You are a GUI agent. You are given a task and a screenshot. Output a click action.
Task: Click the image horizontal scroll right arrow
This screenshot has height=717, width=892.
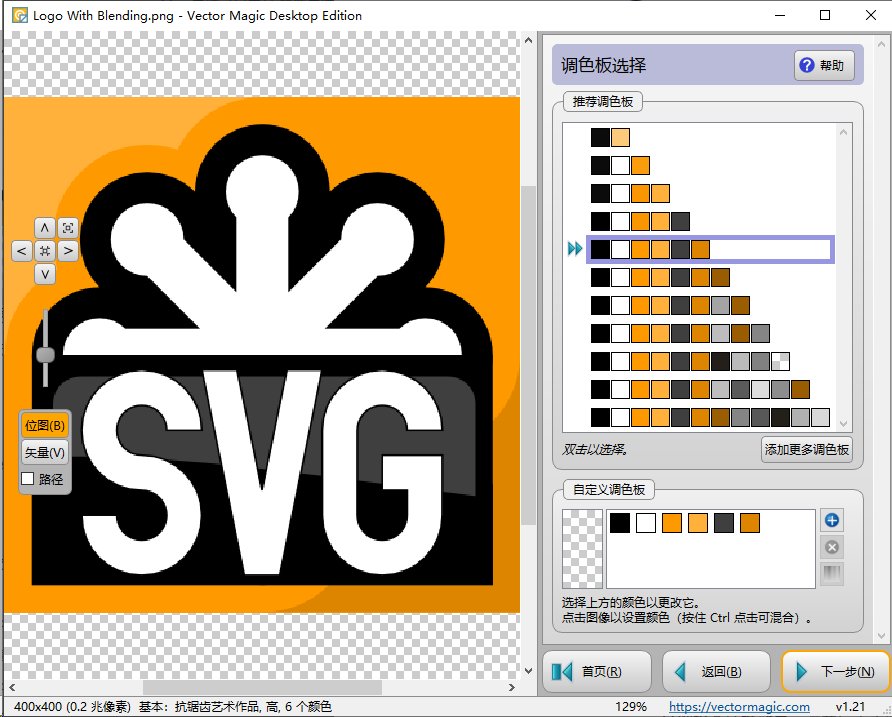pos(511,687)
